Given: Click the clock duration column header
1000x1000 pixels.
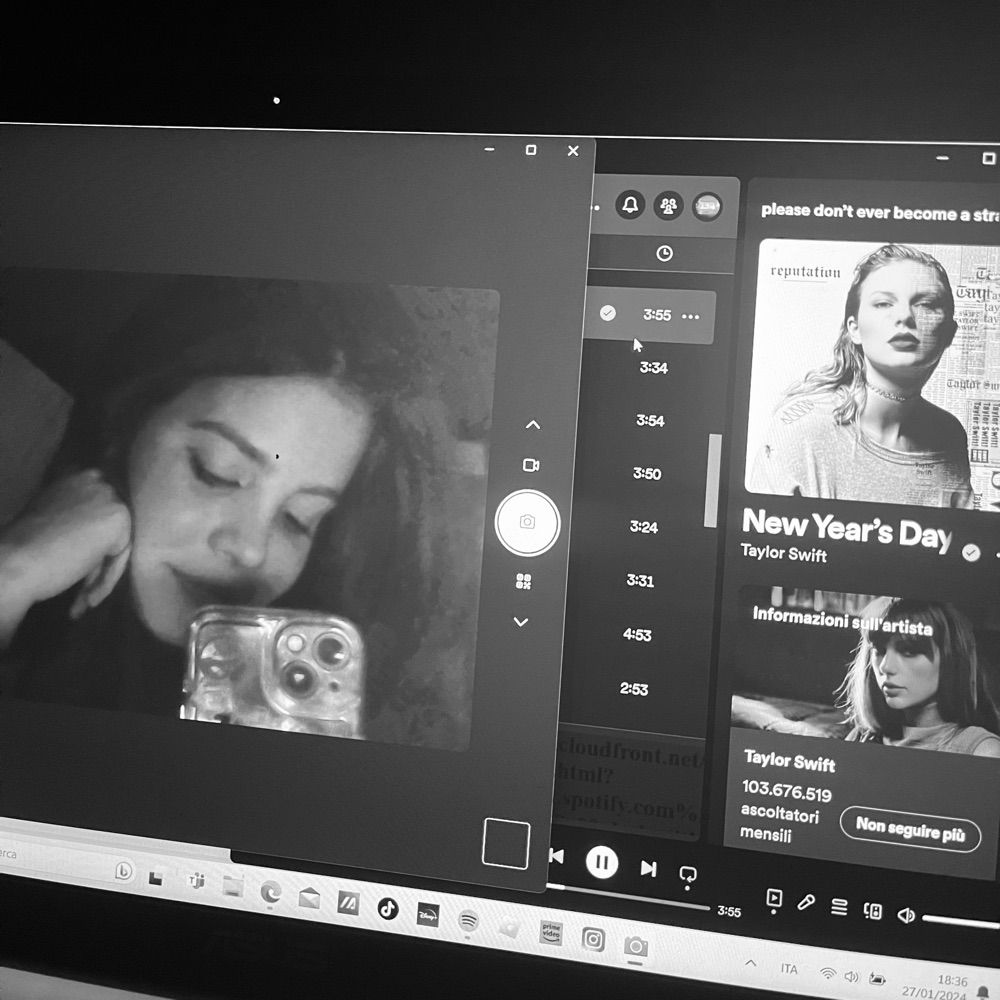Looking at the screenshot, I should pyautogui.click(x=665, y=254).
